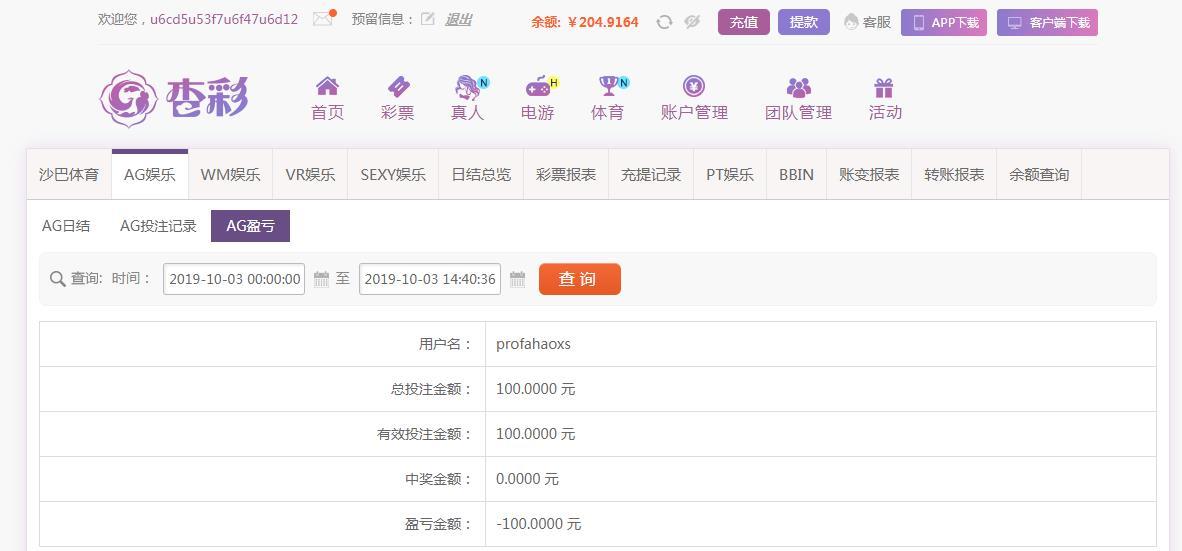Select the AG日结 sub-tab
Screen dimensions: 1182x551
click(66, 225)
